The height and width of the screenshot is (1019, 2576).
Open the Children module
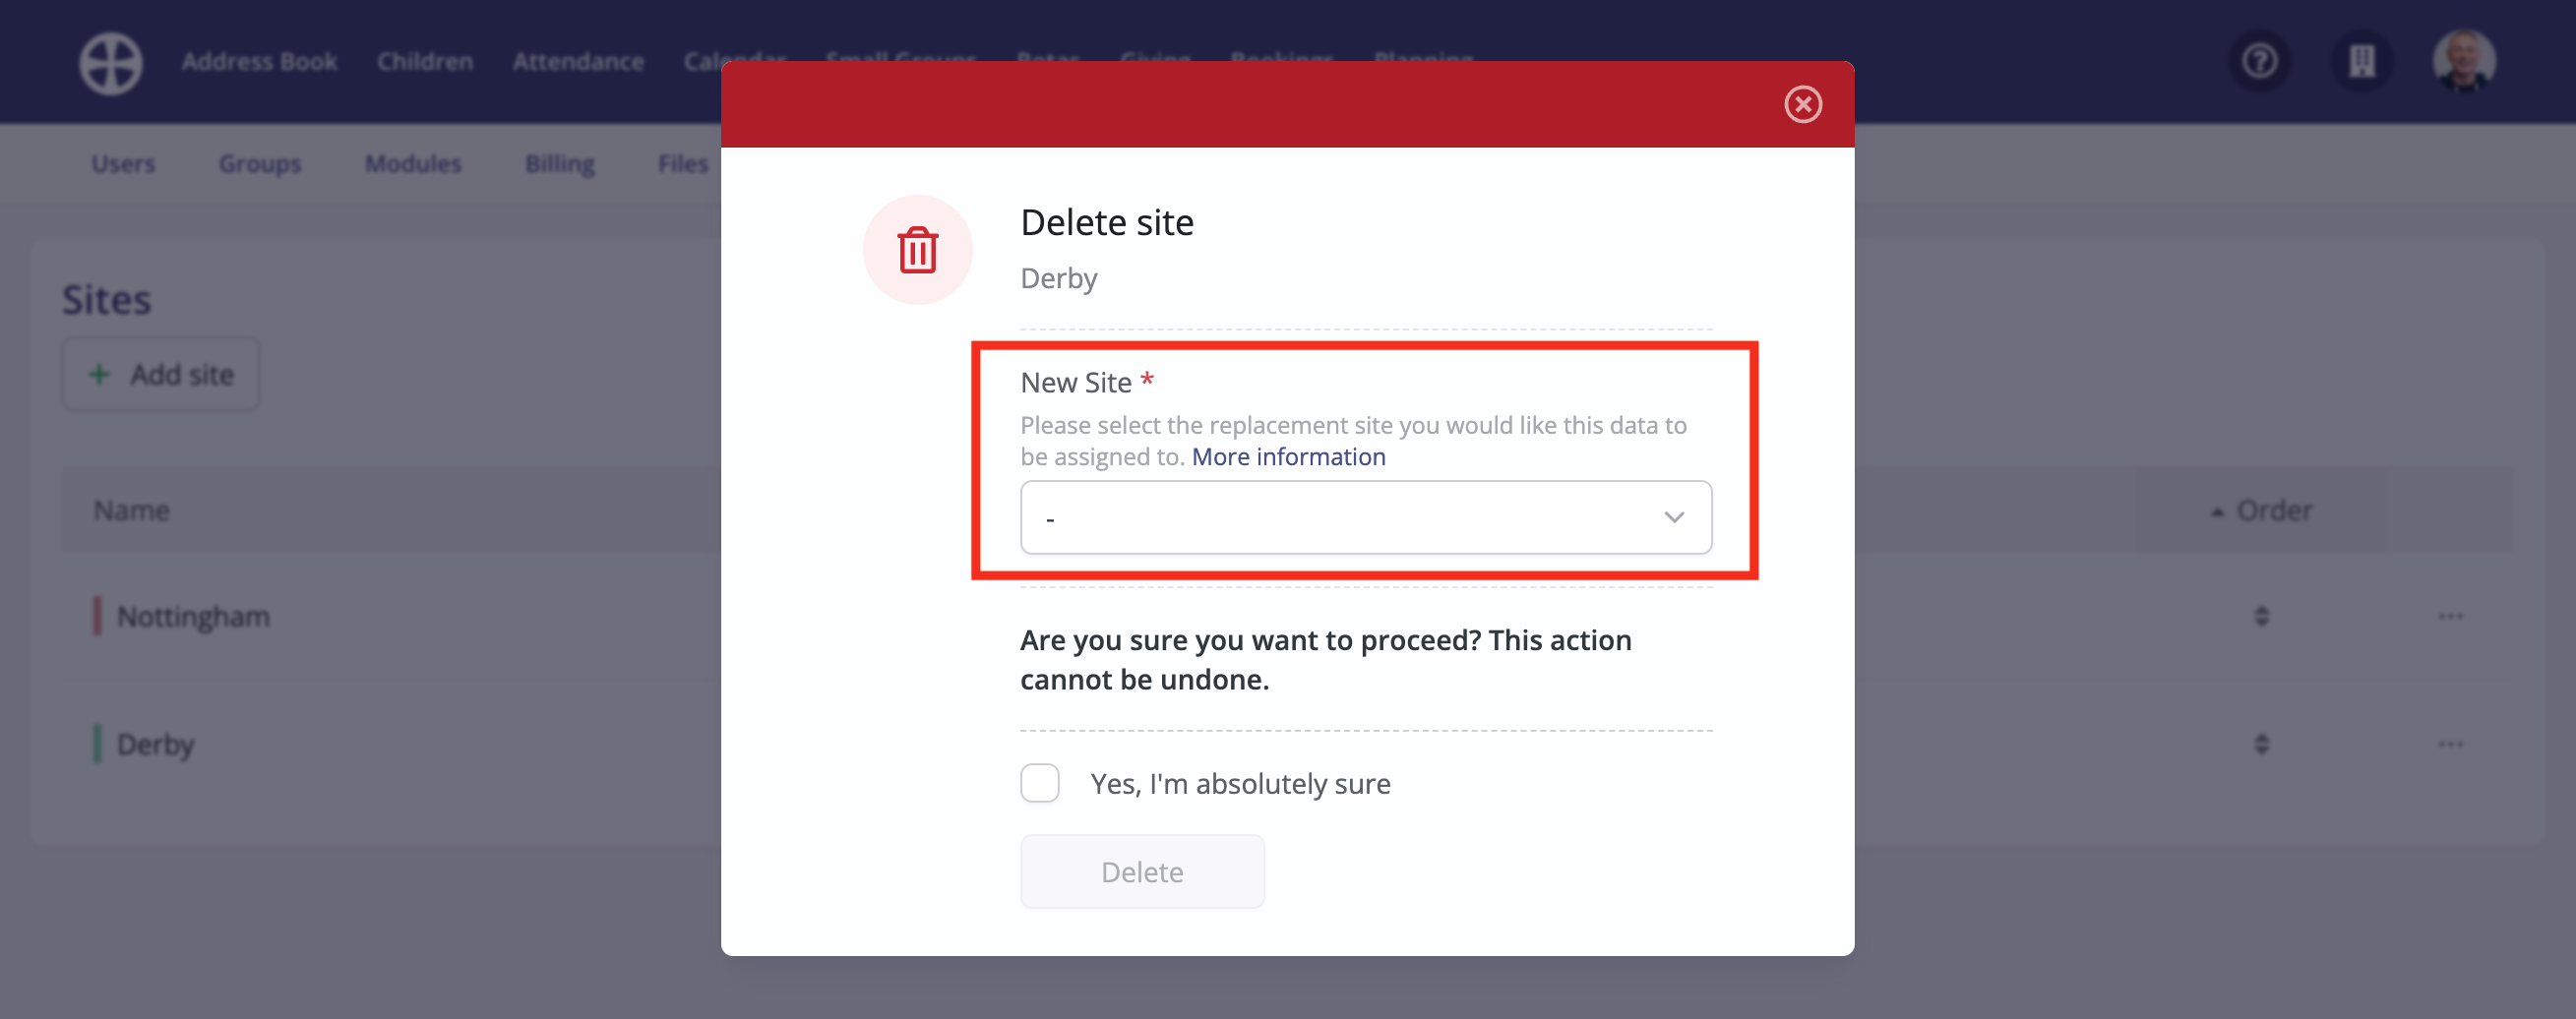tap(425, 62)
